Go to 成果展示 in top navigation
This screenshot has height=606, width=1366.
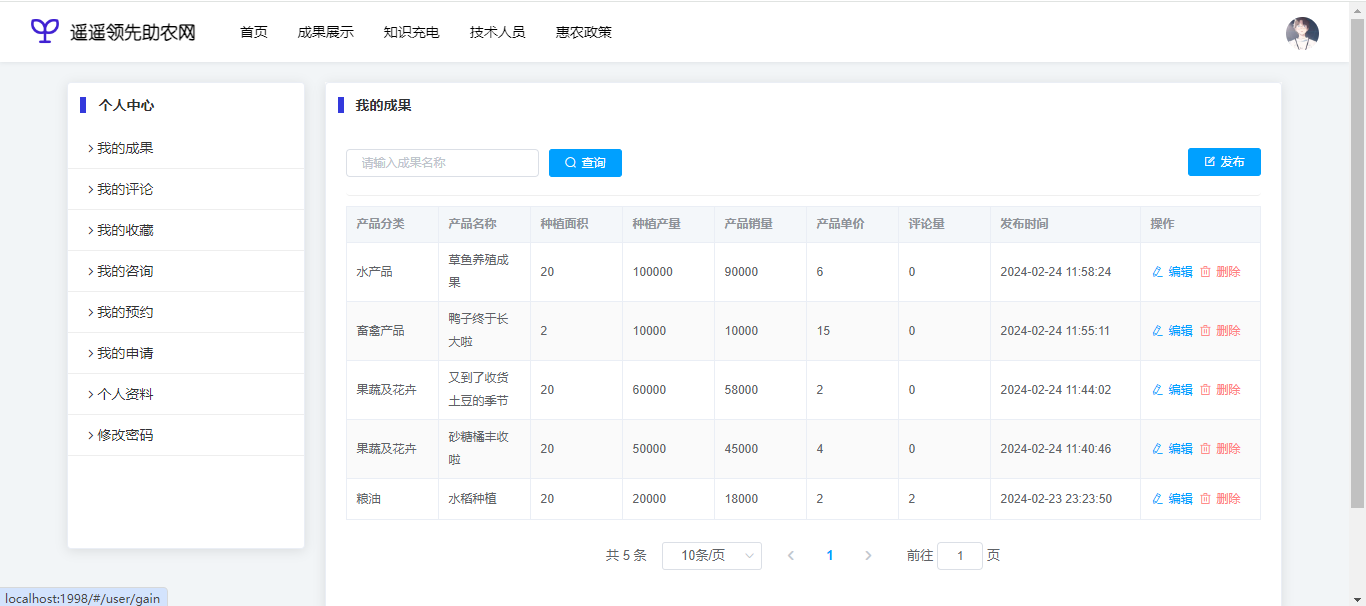coord(325,32)
